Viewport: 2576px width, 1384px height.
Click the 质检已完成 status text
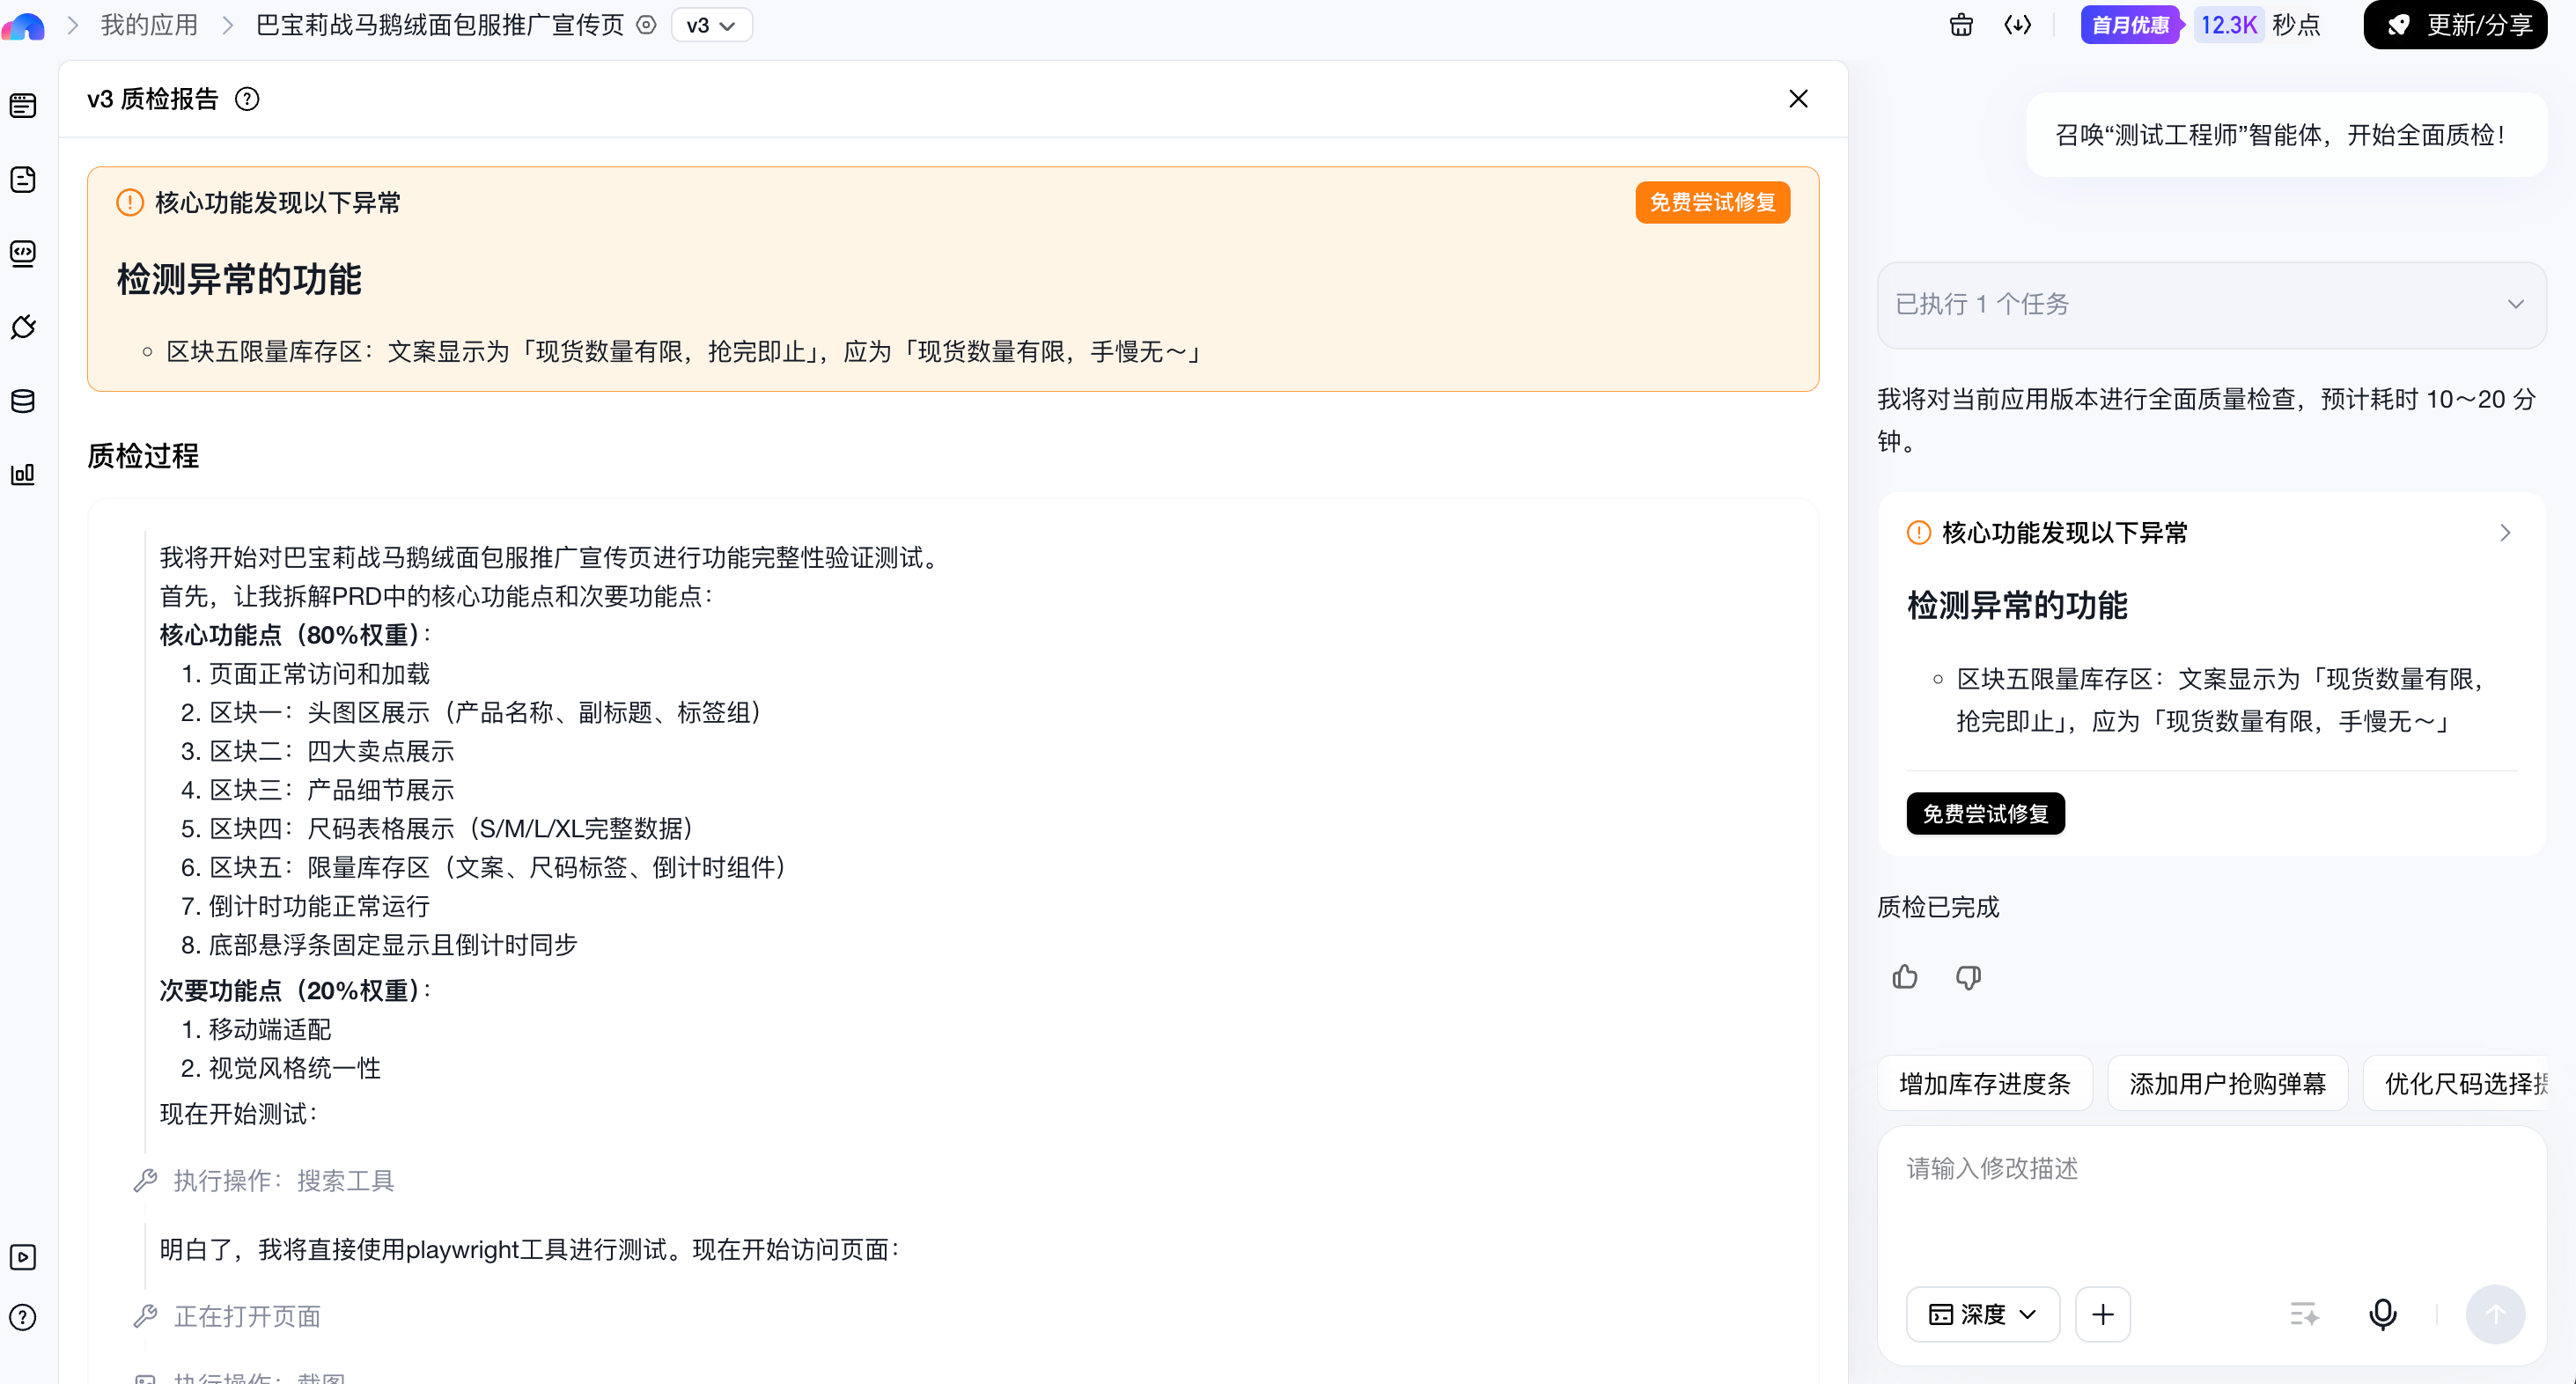[1938, 907]
